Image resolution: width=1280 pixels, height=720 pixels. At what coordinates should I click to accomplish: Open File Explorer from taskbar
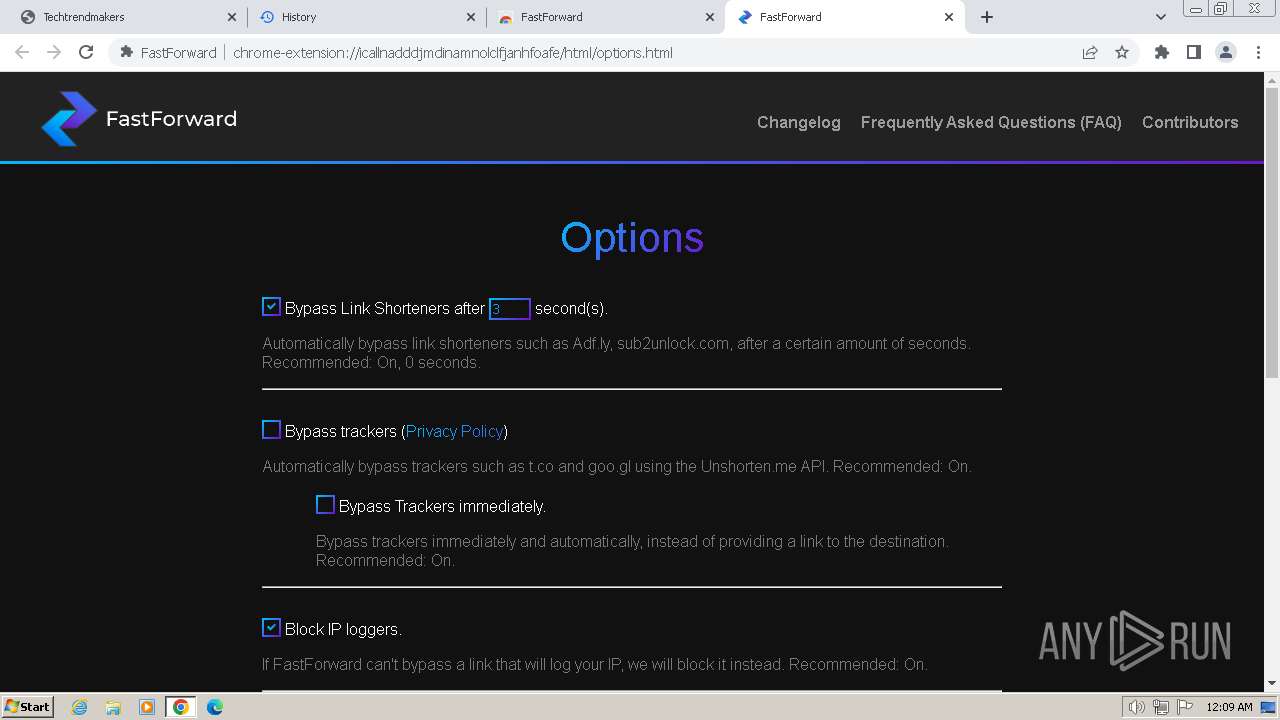(x=113, y=707)
